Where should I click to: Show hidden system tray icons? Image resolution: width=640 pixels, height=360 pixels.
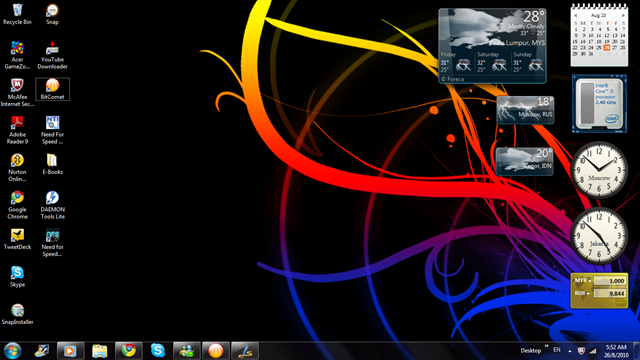pyautogui.click(x=570, y=351)
